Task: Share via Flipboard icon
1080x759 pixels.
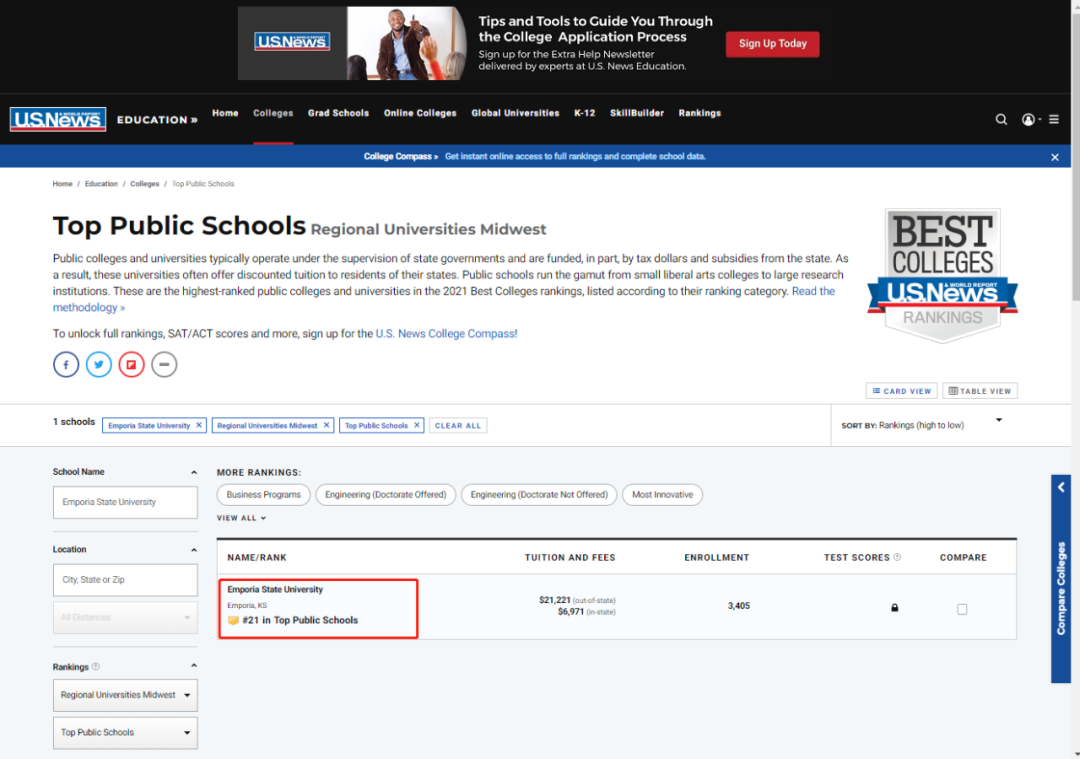Action: [132, 365]
